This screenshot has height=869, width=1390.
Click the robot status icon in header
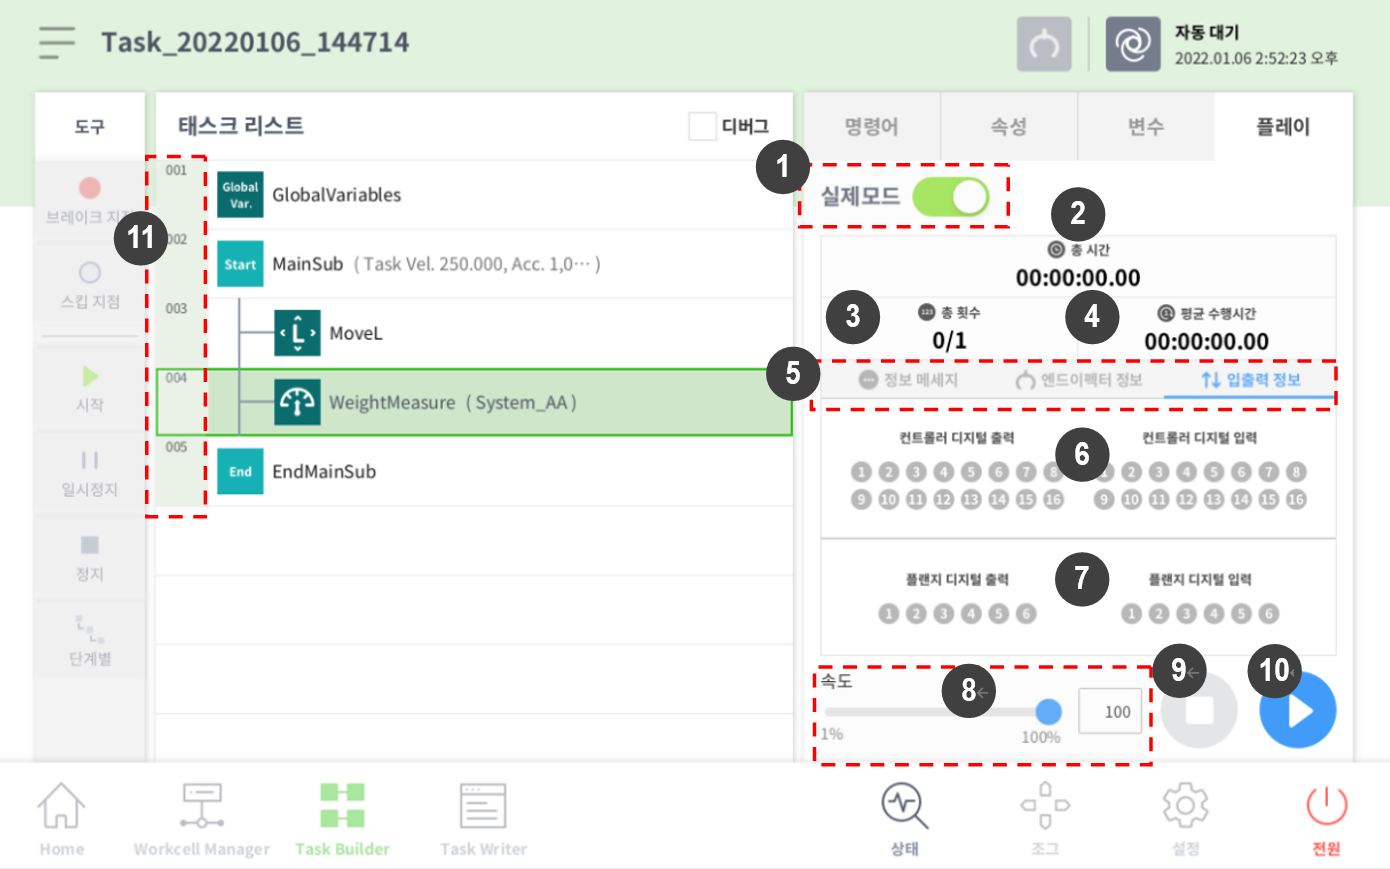coord(1132,44)
